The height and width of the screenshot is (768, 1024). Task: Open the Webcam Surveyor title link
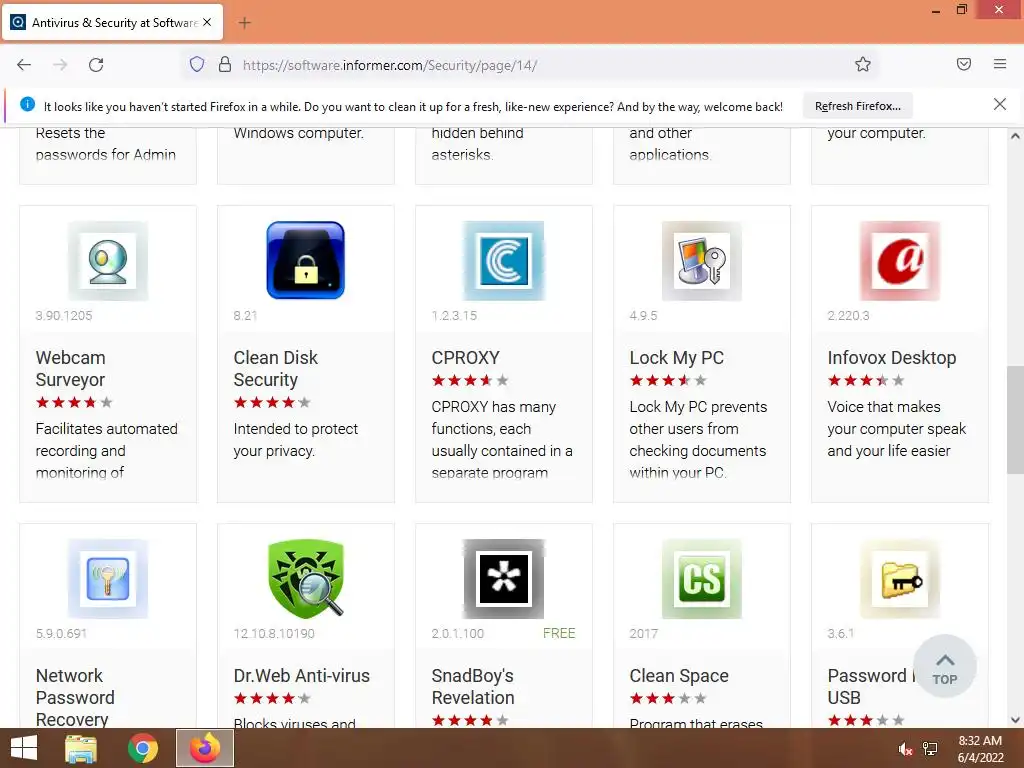71,368
